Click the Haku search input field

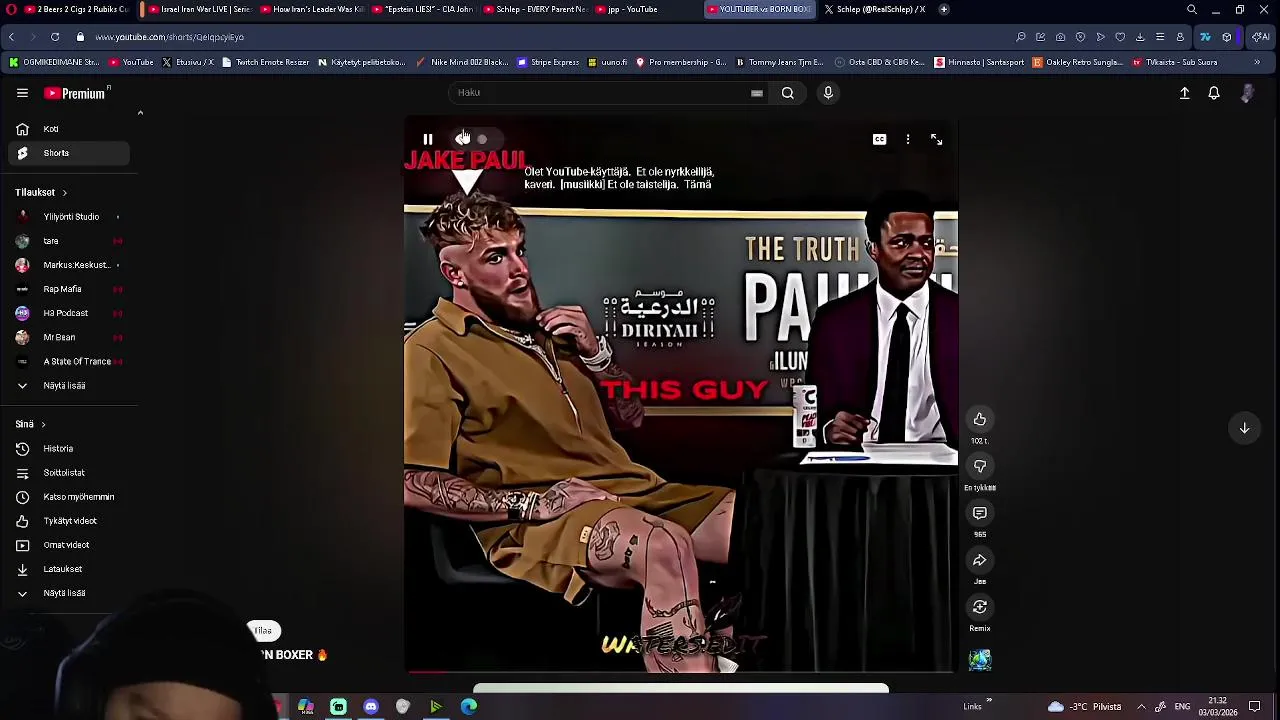click(x=600, y=93)
